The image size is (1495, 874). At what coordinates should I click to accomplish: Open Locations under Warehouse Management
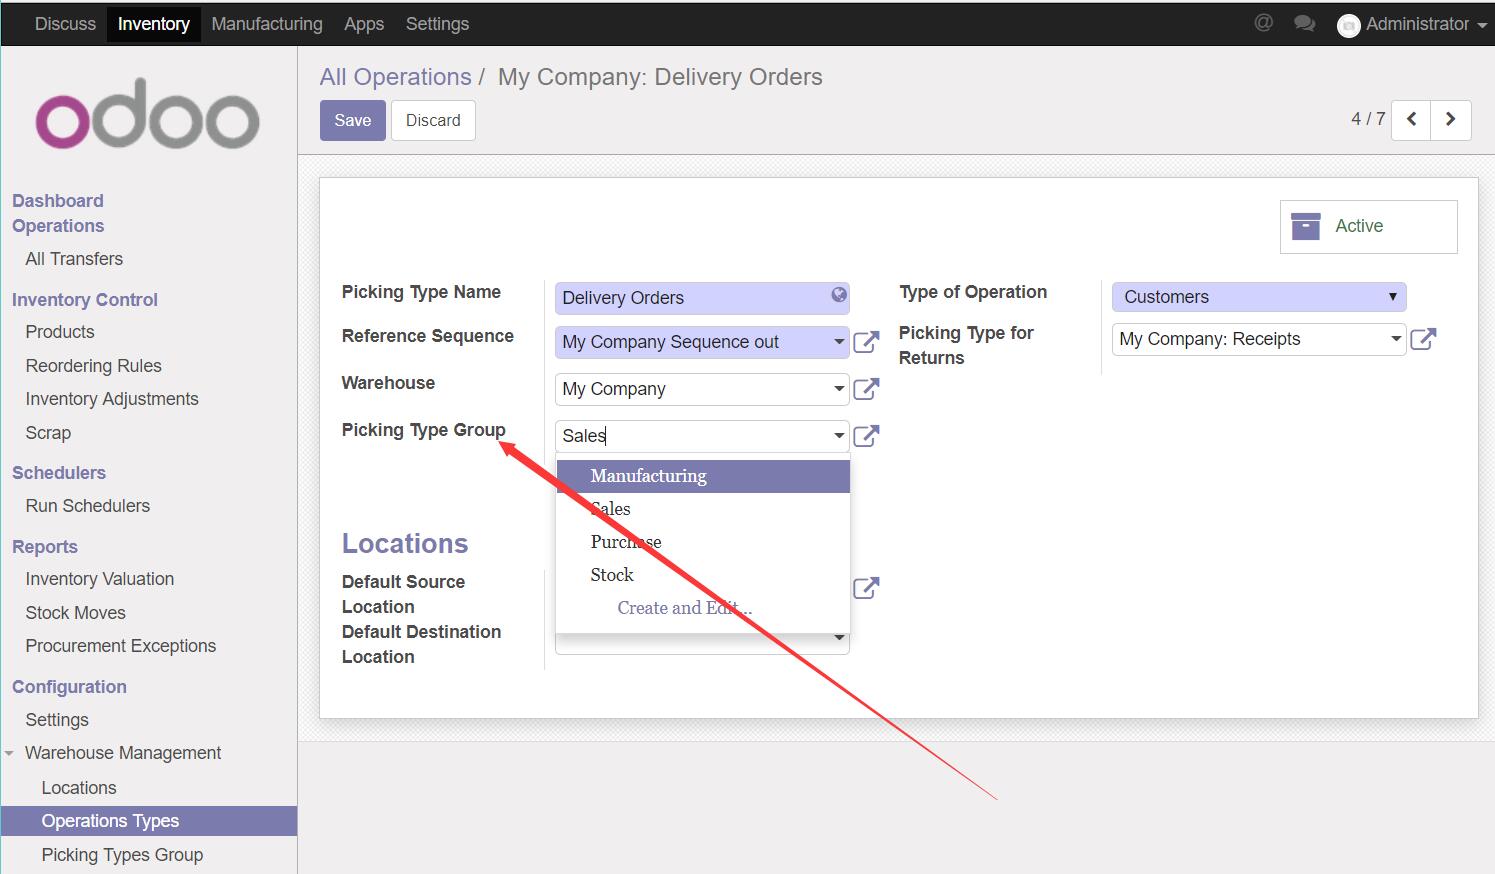[x=79, y=788]
